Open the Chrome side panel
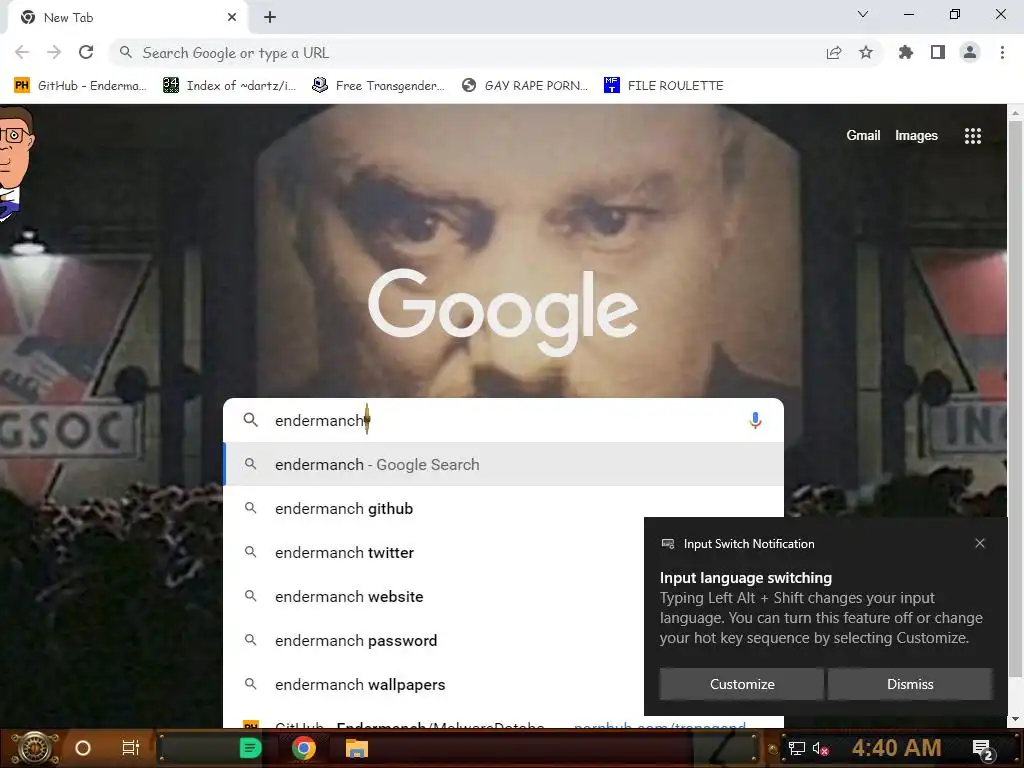 tap(938, 52)
